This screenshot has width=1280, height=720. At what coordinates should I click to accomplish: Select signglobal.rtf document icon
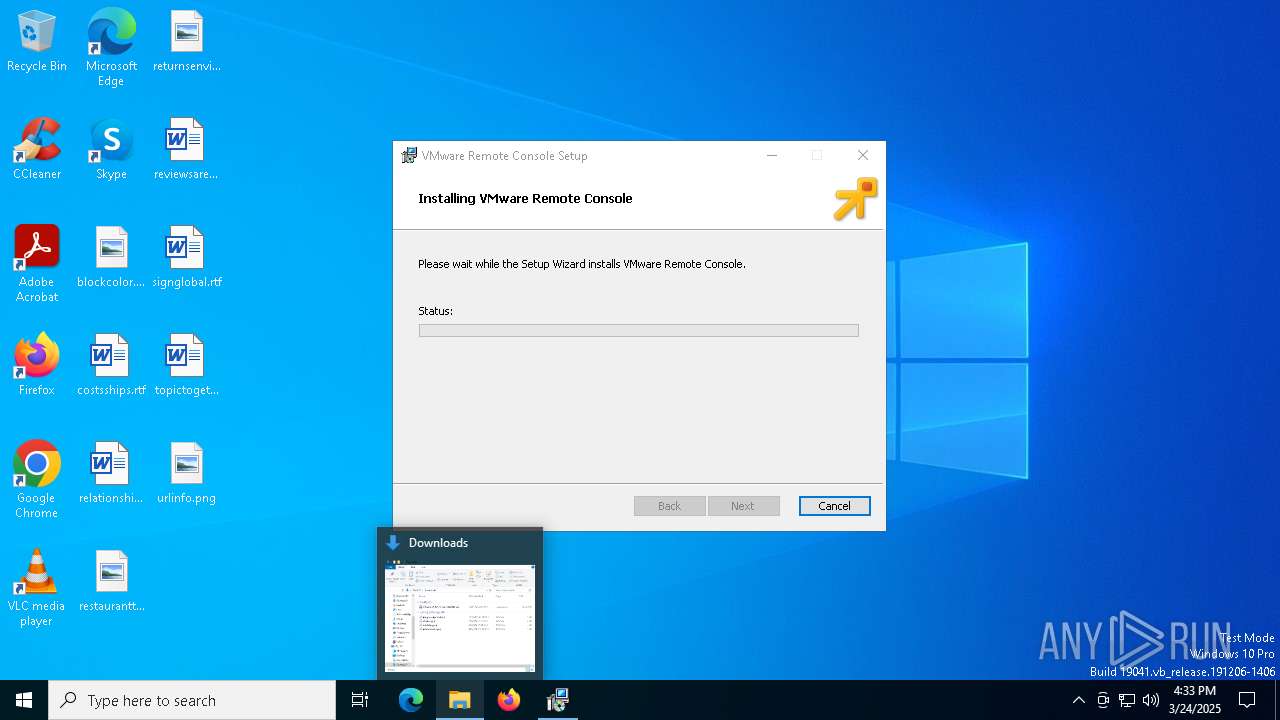coord(186,258)
